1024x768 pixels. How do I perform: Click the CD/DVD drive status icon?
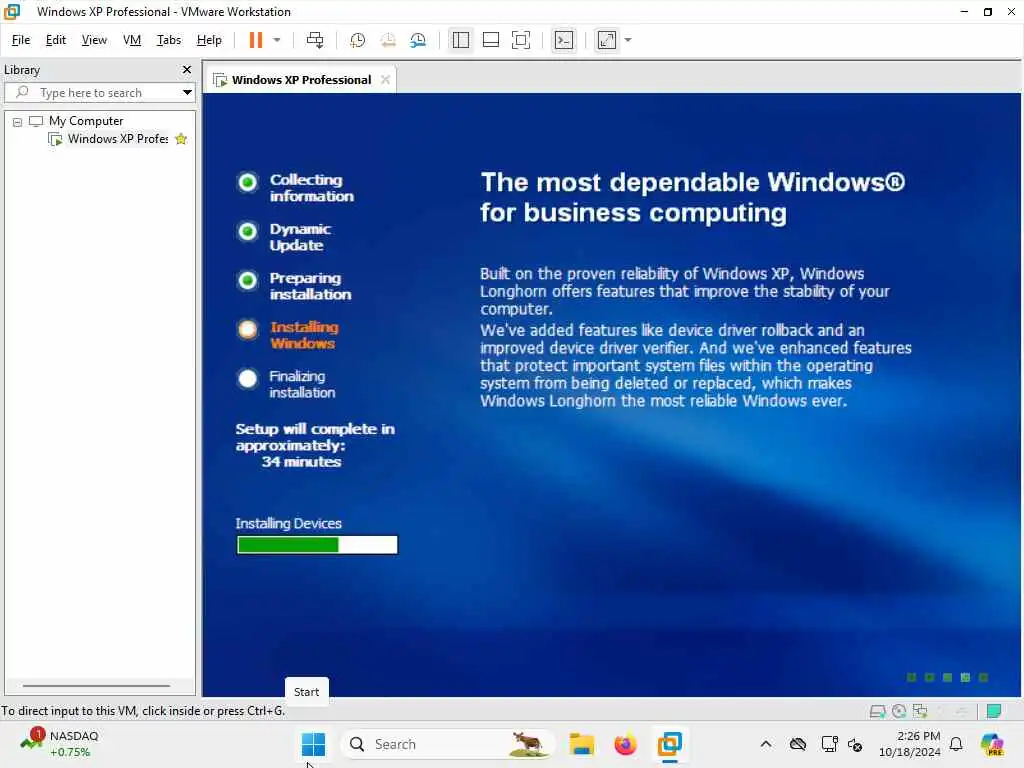pos(899,711)
